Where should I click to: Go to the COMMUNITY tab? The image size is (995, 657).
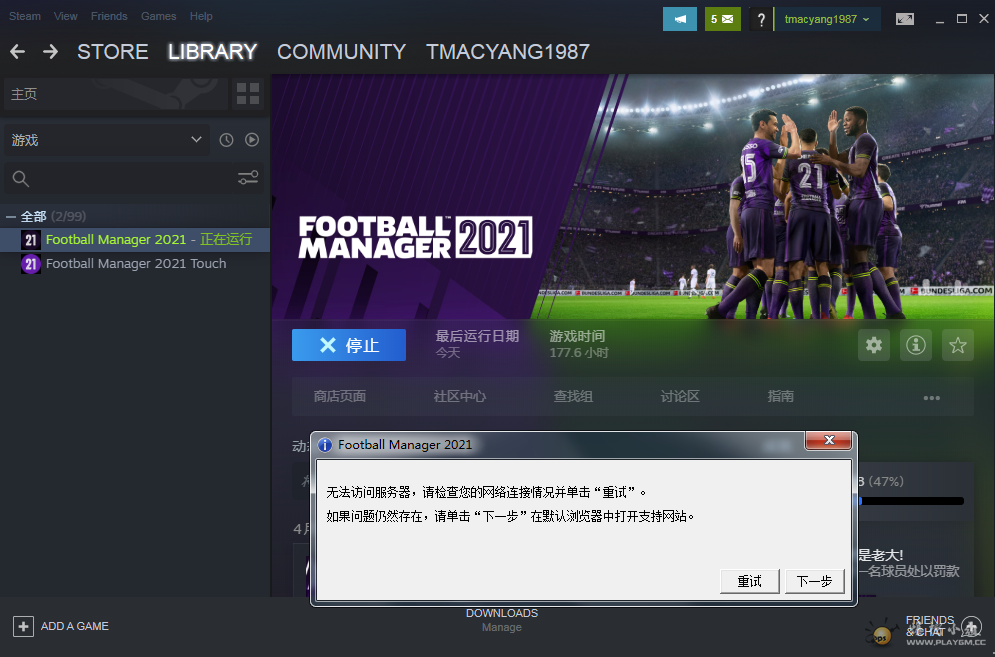(341, 51)
